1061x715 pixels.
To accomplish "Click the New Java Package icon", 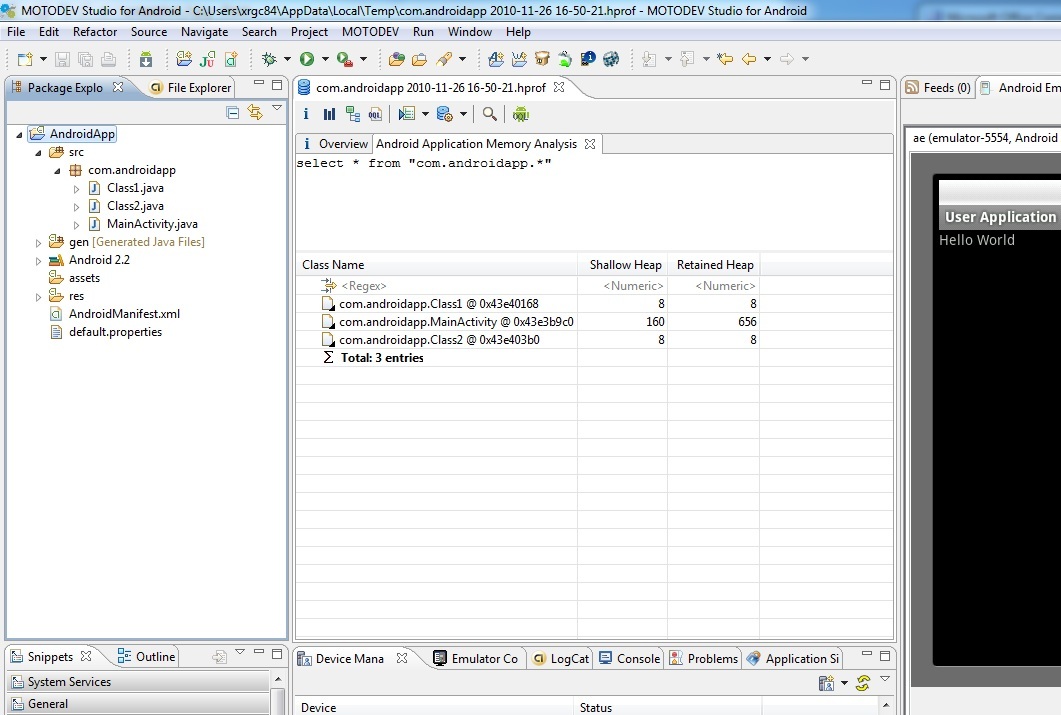I will [184, 60].
